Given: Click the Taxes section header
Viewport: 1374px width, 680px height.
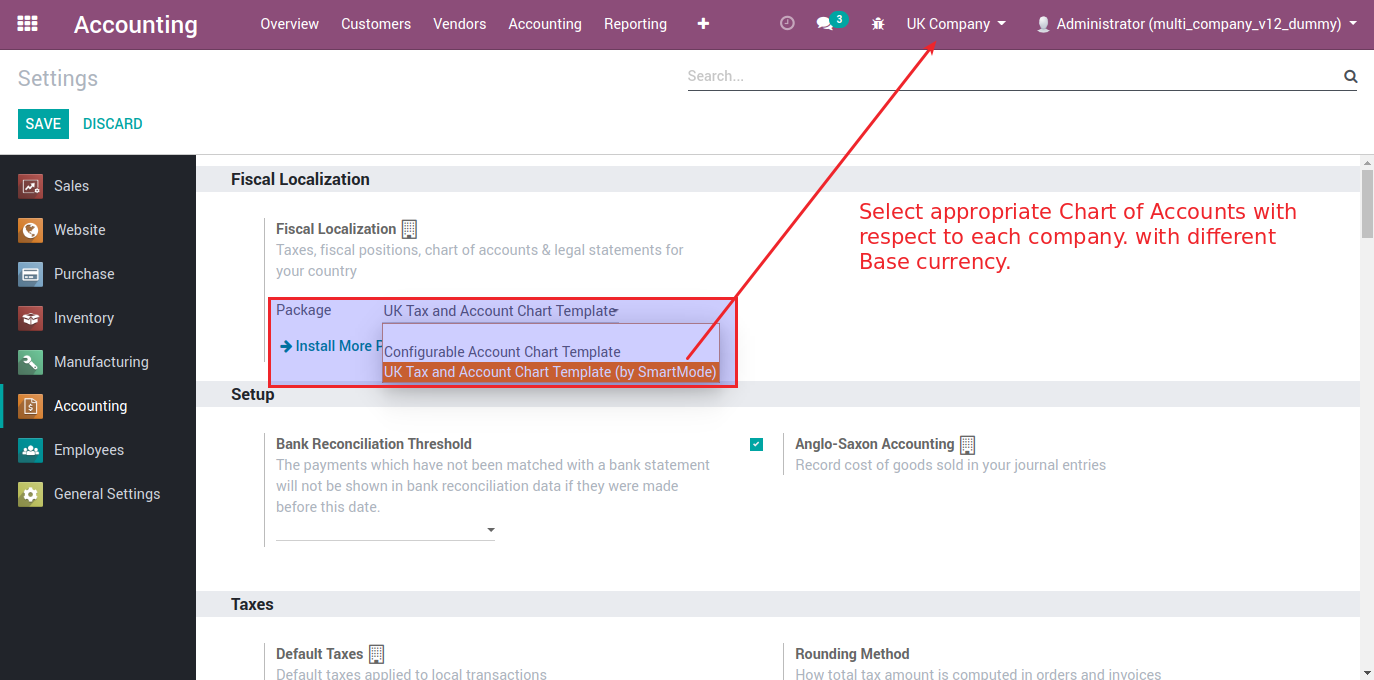Looking at the screenshot, I should (252, 604).
